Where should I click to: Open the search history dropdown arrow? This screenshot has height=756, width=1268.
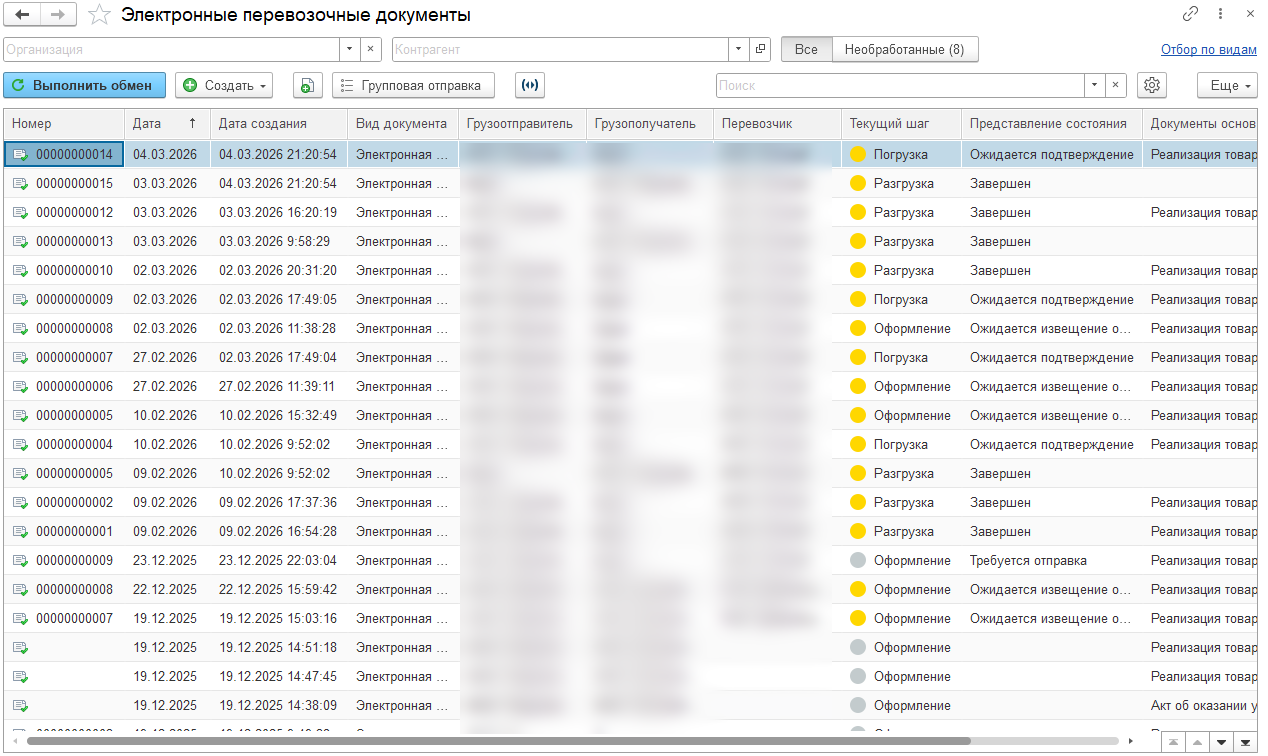click(x=1096, y=86)
